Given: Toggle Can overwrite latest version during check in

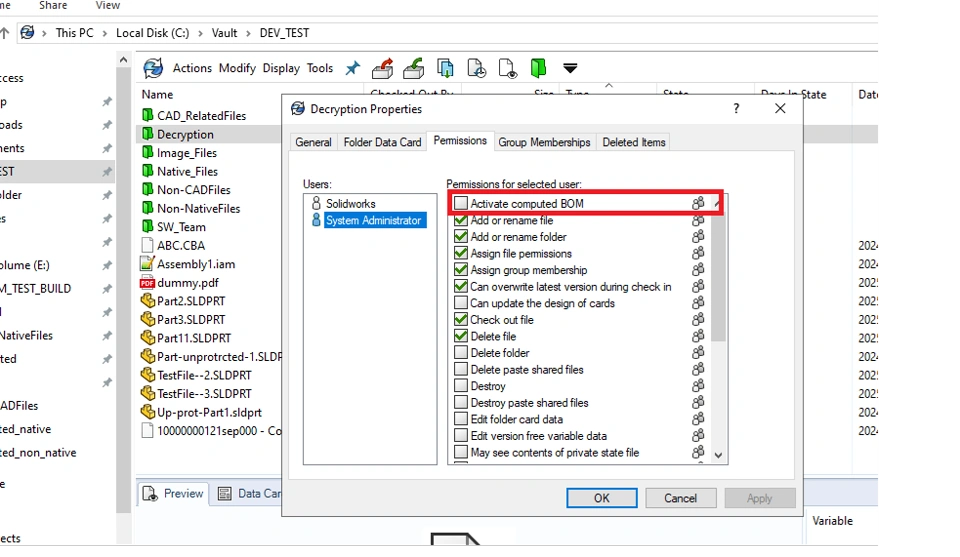Looking at the screenshot, I should click(x=461, y=286).
